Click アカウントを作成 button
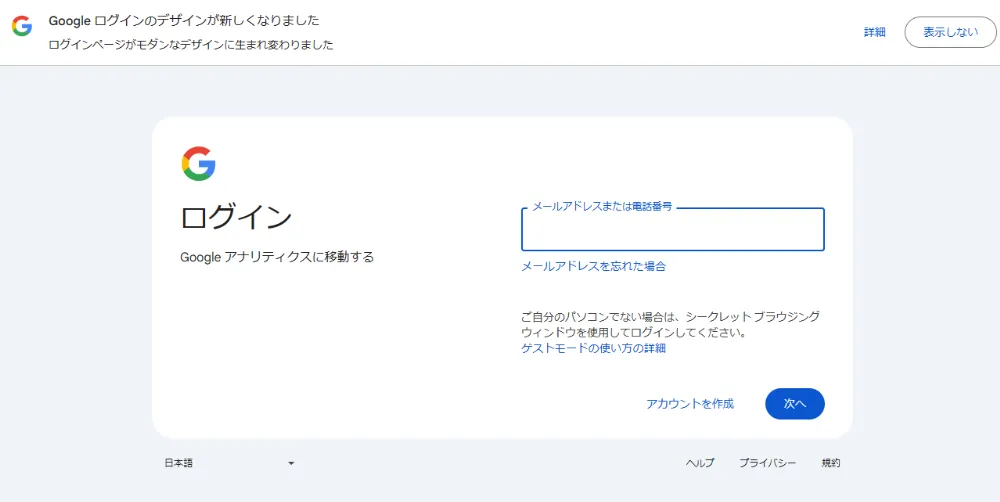This screenshot has height=502, width=1000. click(x=689, y=404)
